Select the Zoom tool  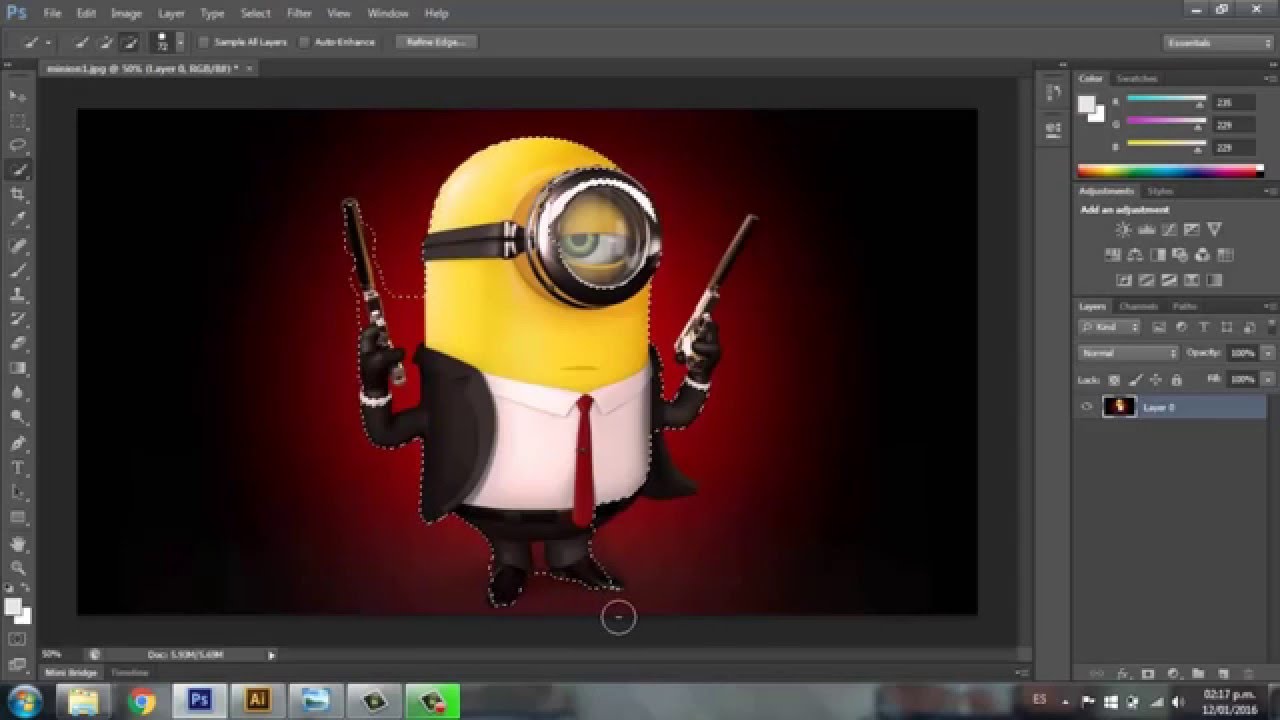[18, 568]
